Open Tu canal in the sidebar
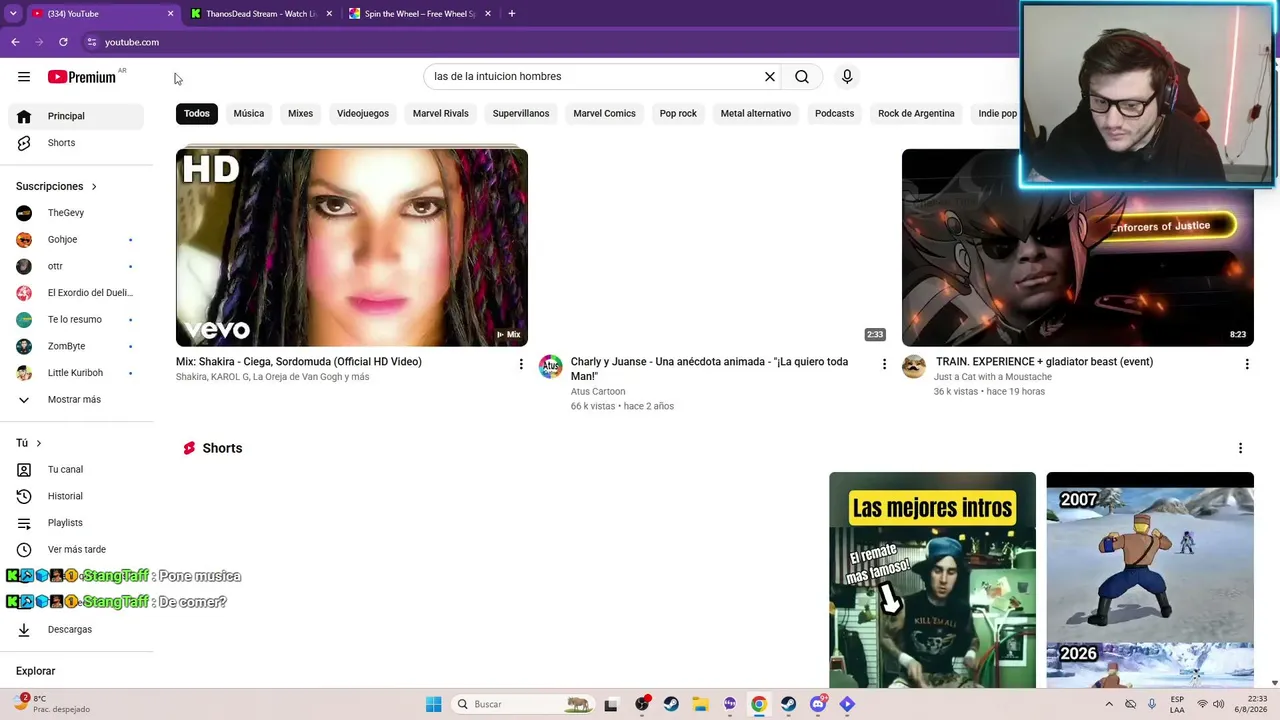 click(x=76, y=470)
